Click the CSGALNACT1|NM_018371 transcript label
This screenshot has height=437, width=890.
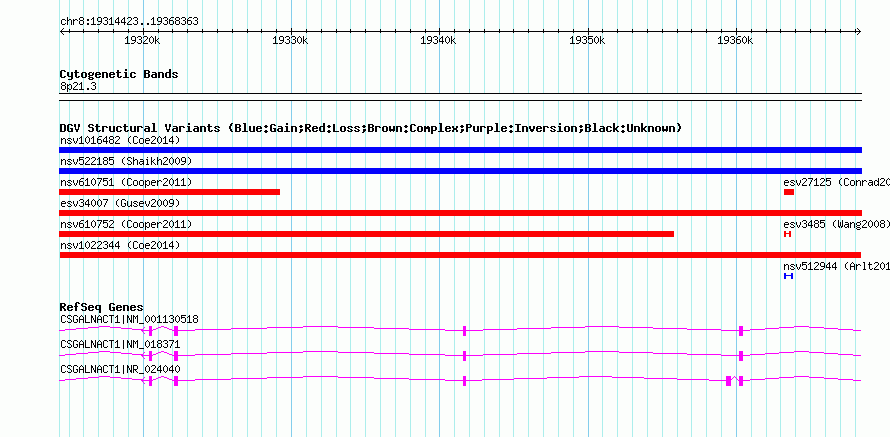click(x=120, y=344)
